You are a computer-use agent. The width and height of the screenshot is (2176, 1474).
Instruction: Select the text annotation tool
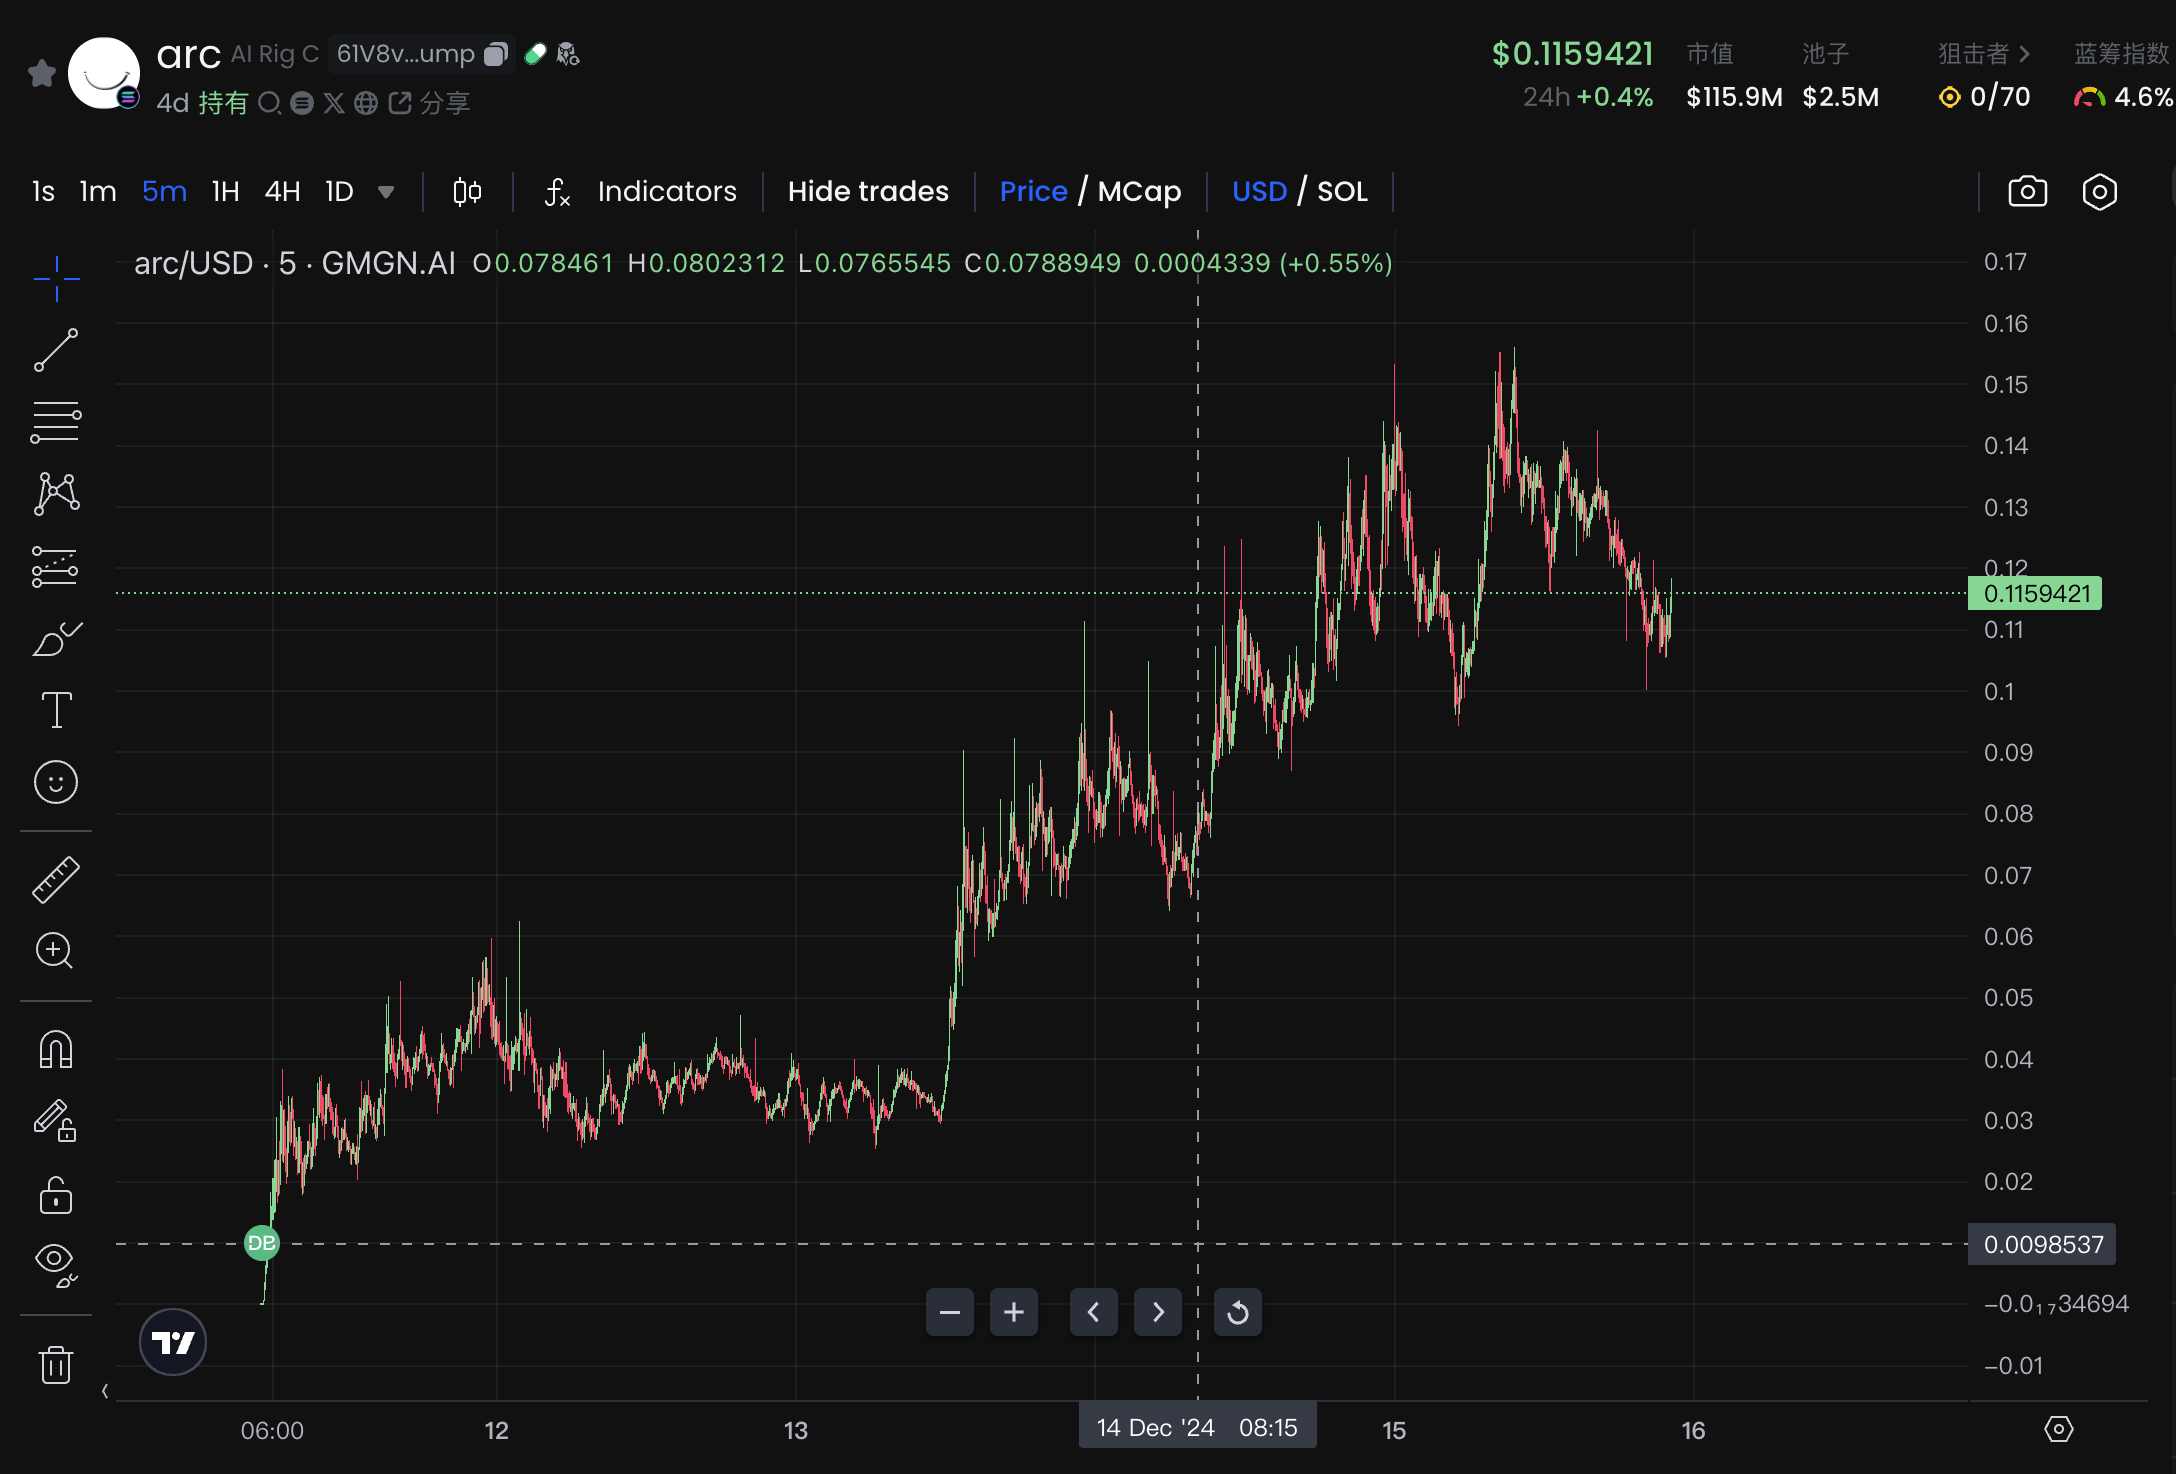point(56,710)
